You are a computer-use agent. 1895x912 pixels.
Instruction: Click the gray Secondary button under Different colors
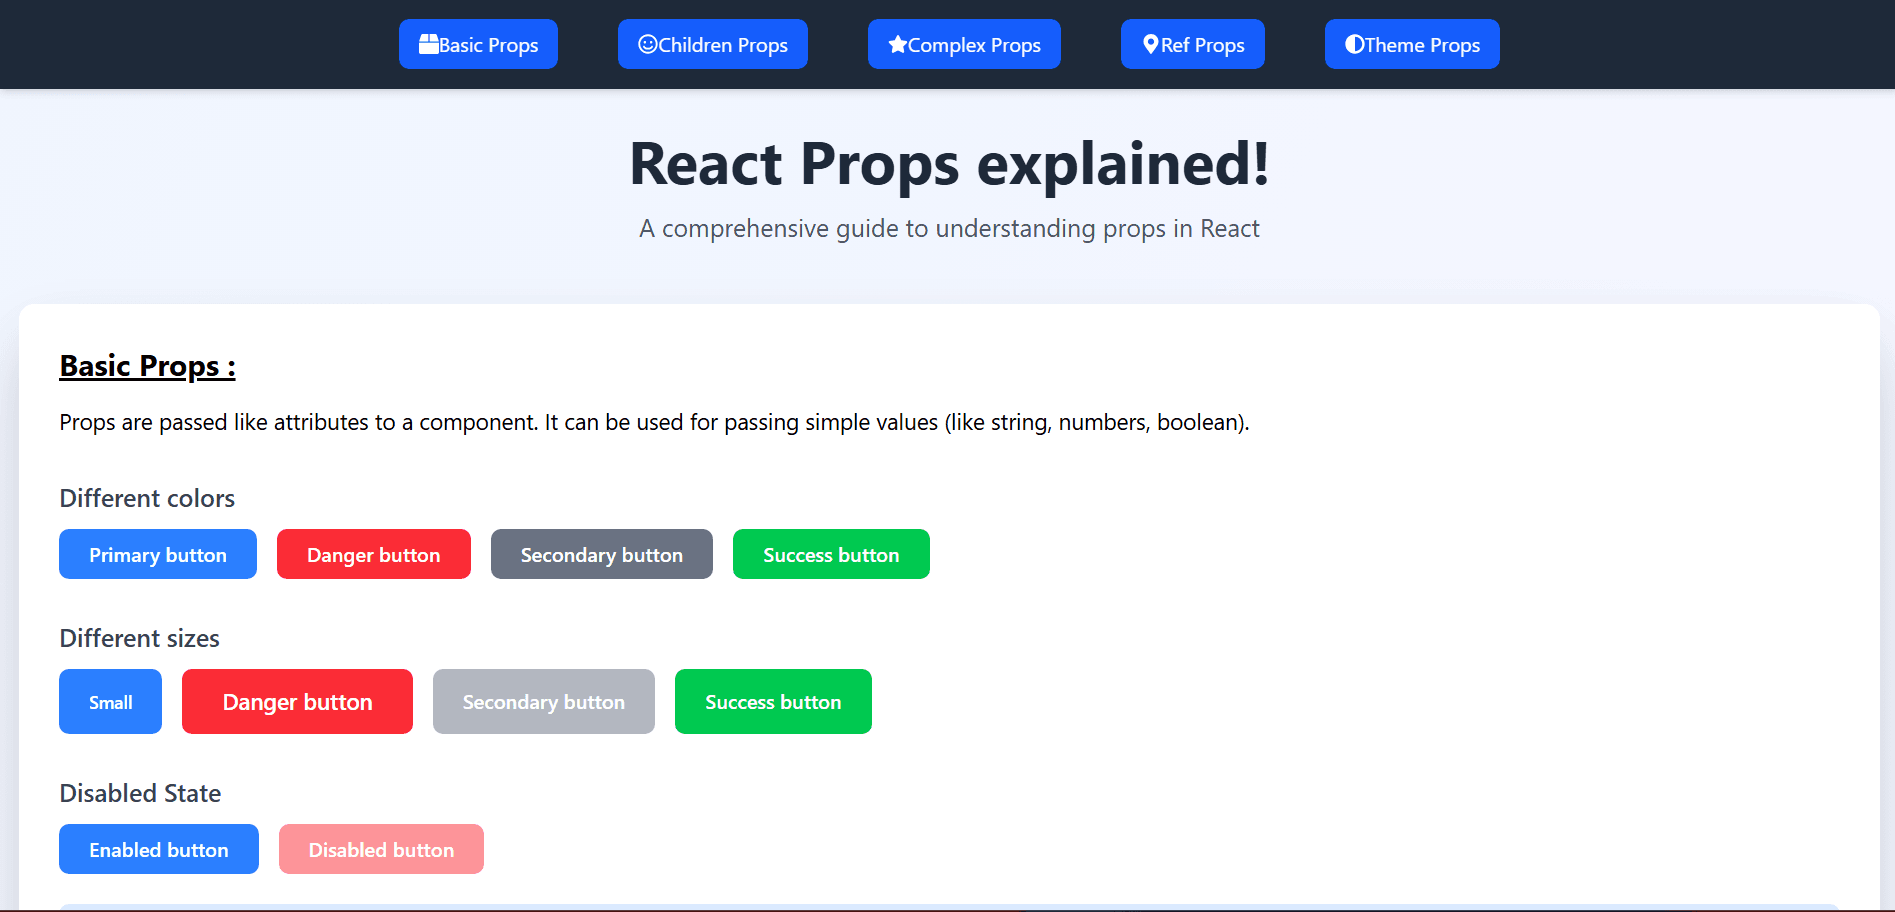(602, 554)
